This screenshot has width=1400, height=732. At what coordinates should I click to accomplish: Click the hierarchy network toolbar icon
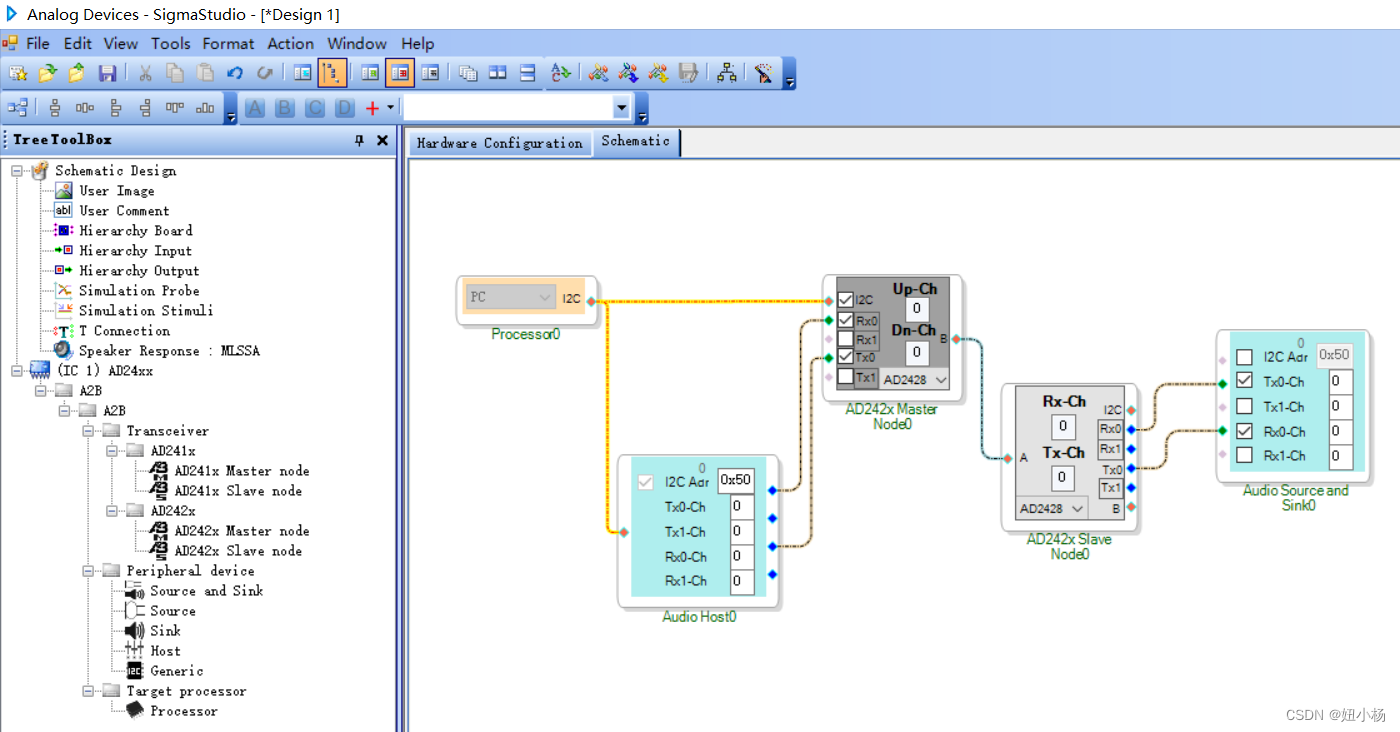click(x=727, y=73)
